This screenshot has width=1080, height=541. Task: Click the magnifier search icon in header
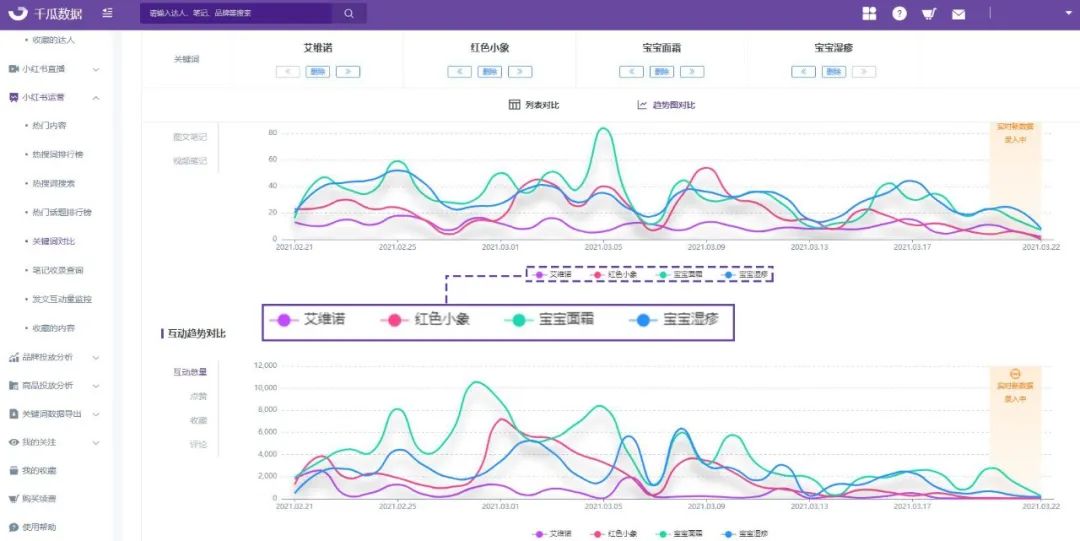tap(349, 13)
